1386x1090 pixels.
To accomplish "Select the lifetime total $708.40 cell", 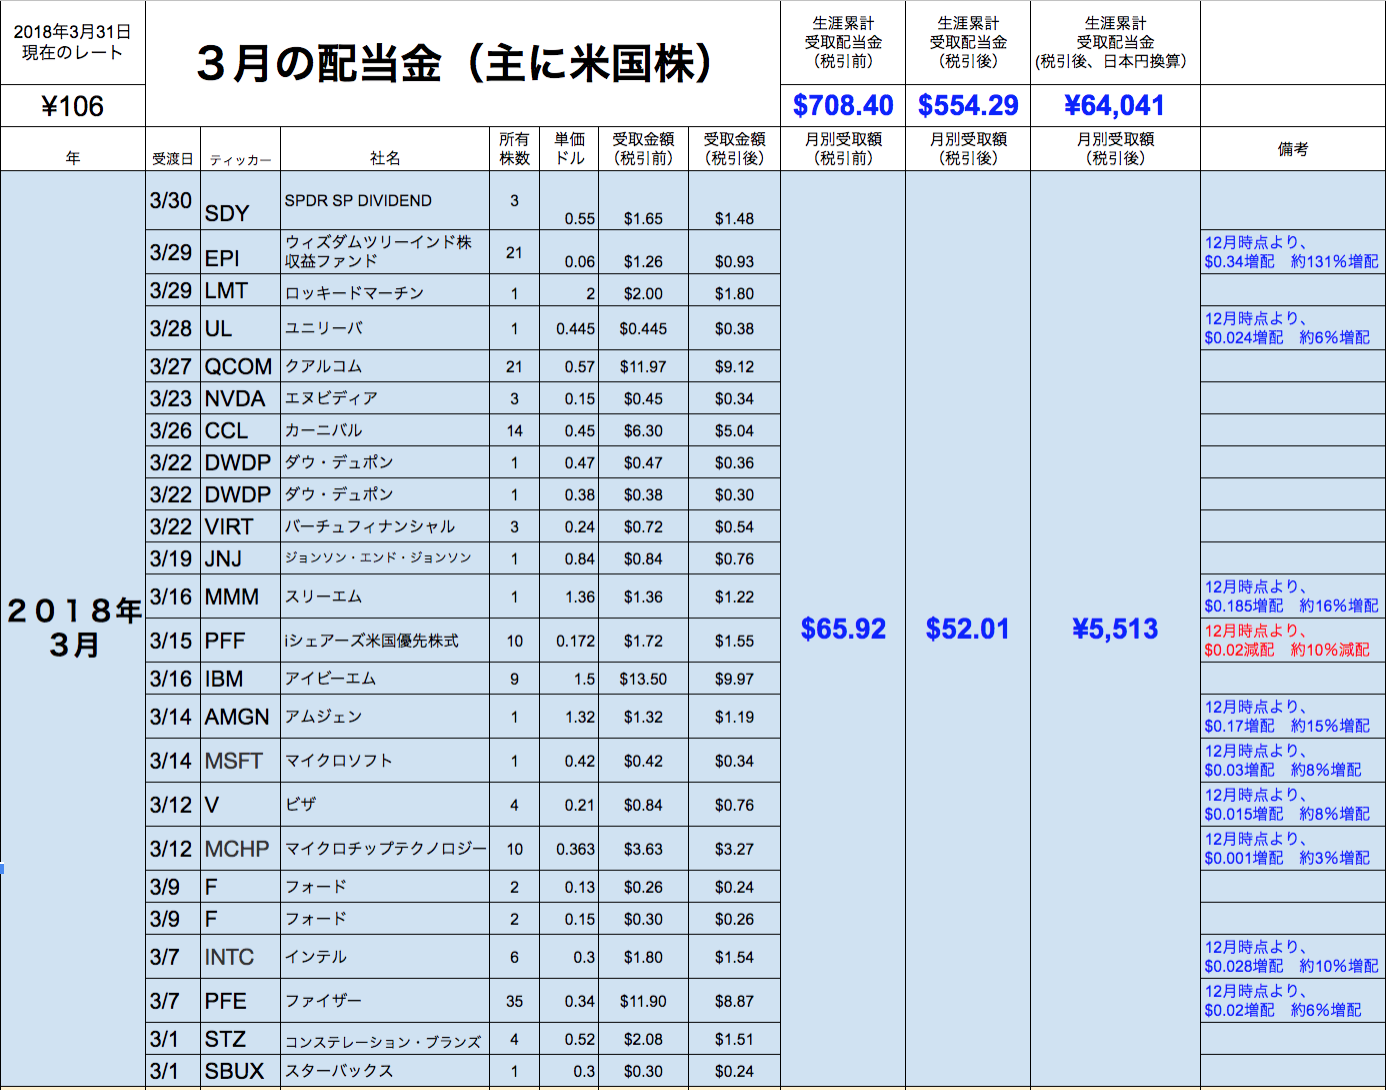I will tap(843, 106).
